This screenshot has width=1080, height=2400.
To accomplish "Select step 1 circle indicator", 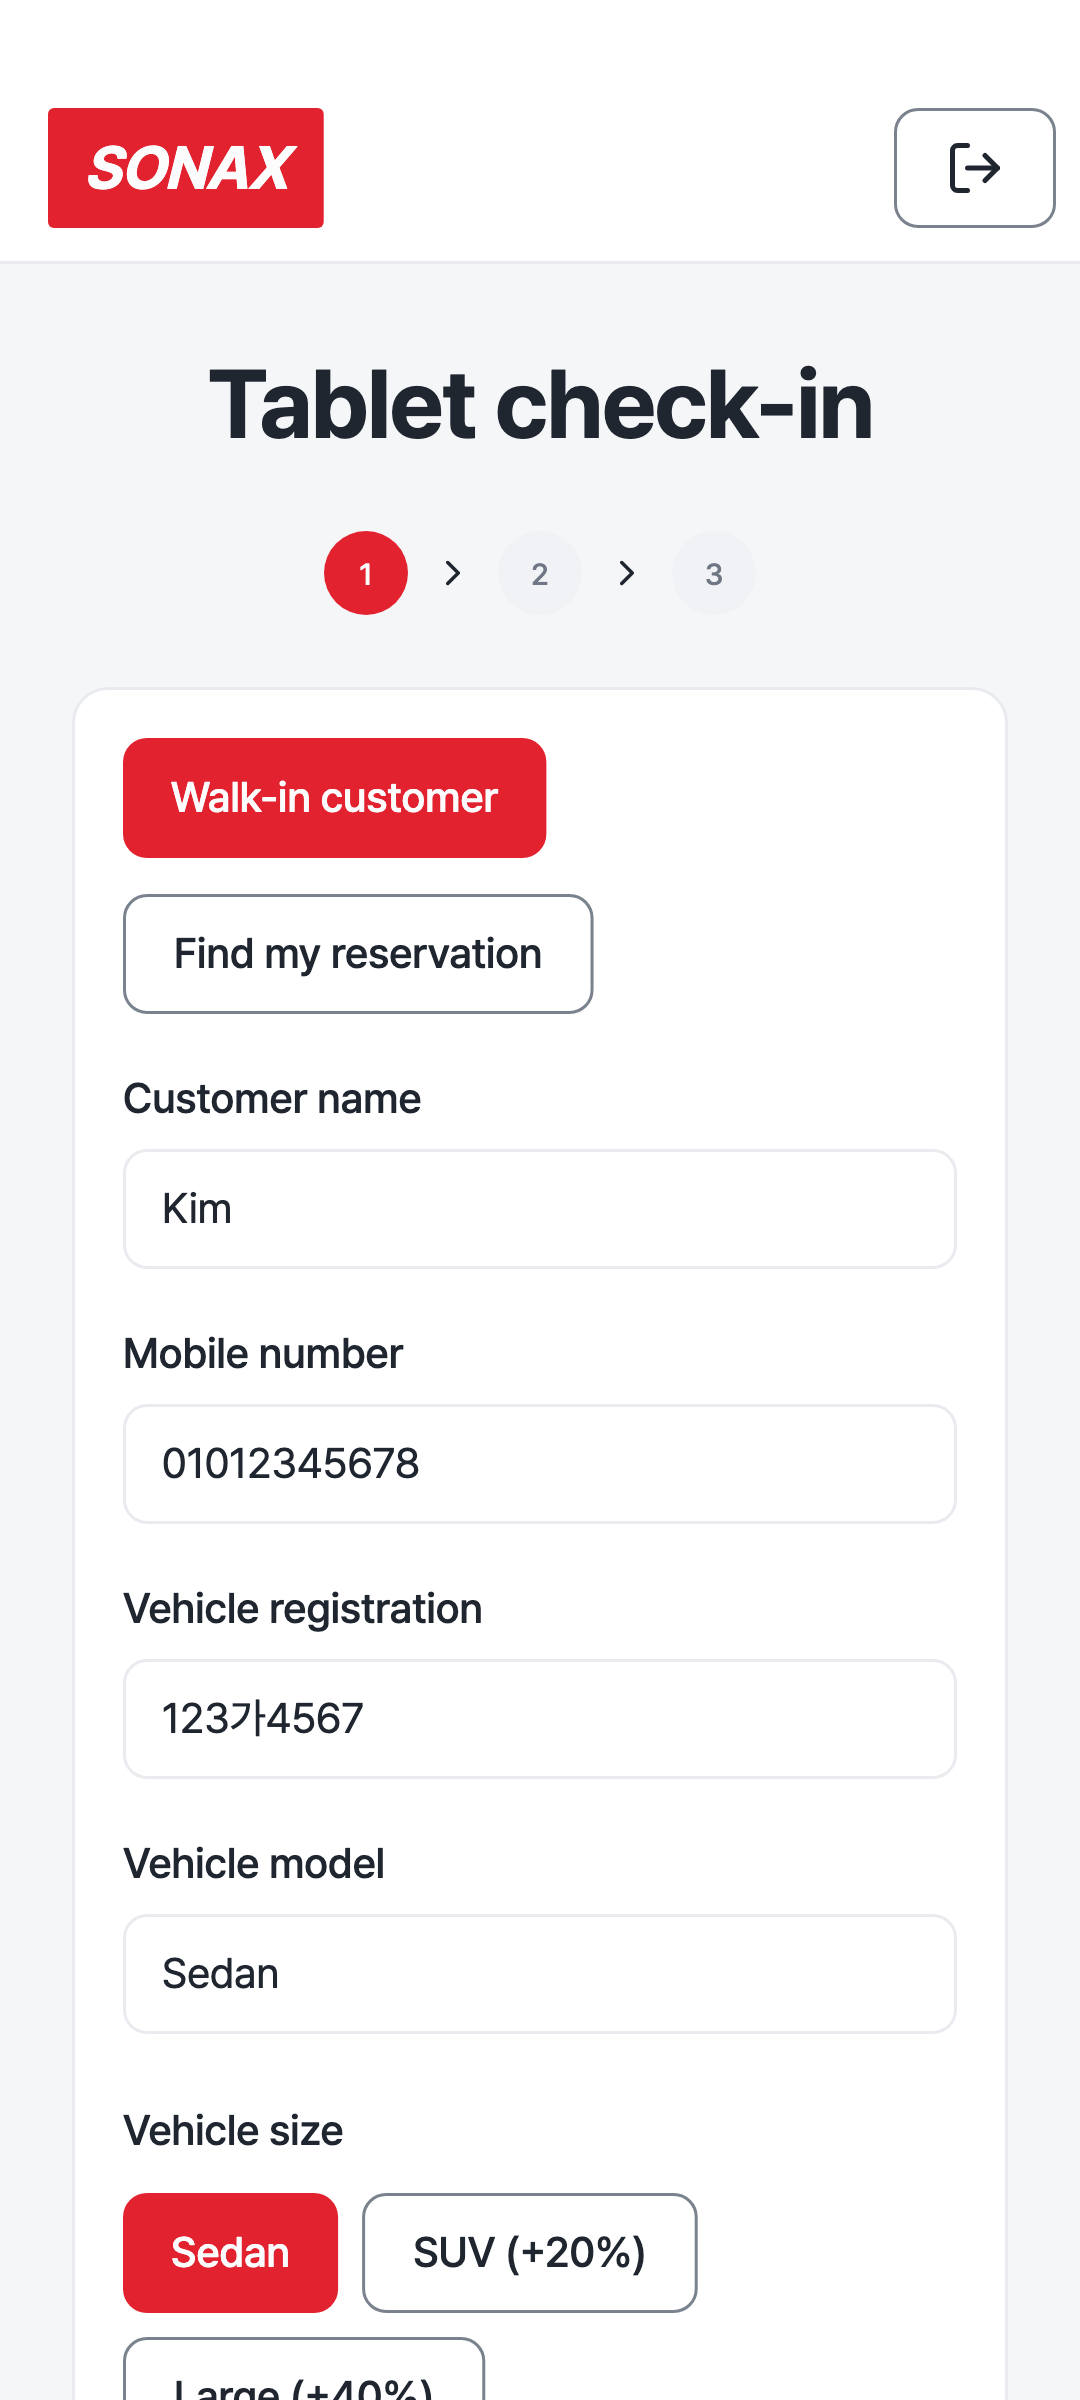I will [366, 573].
